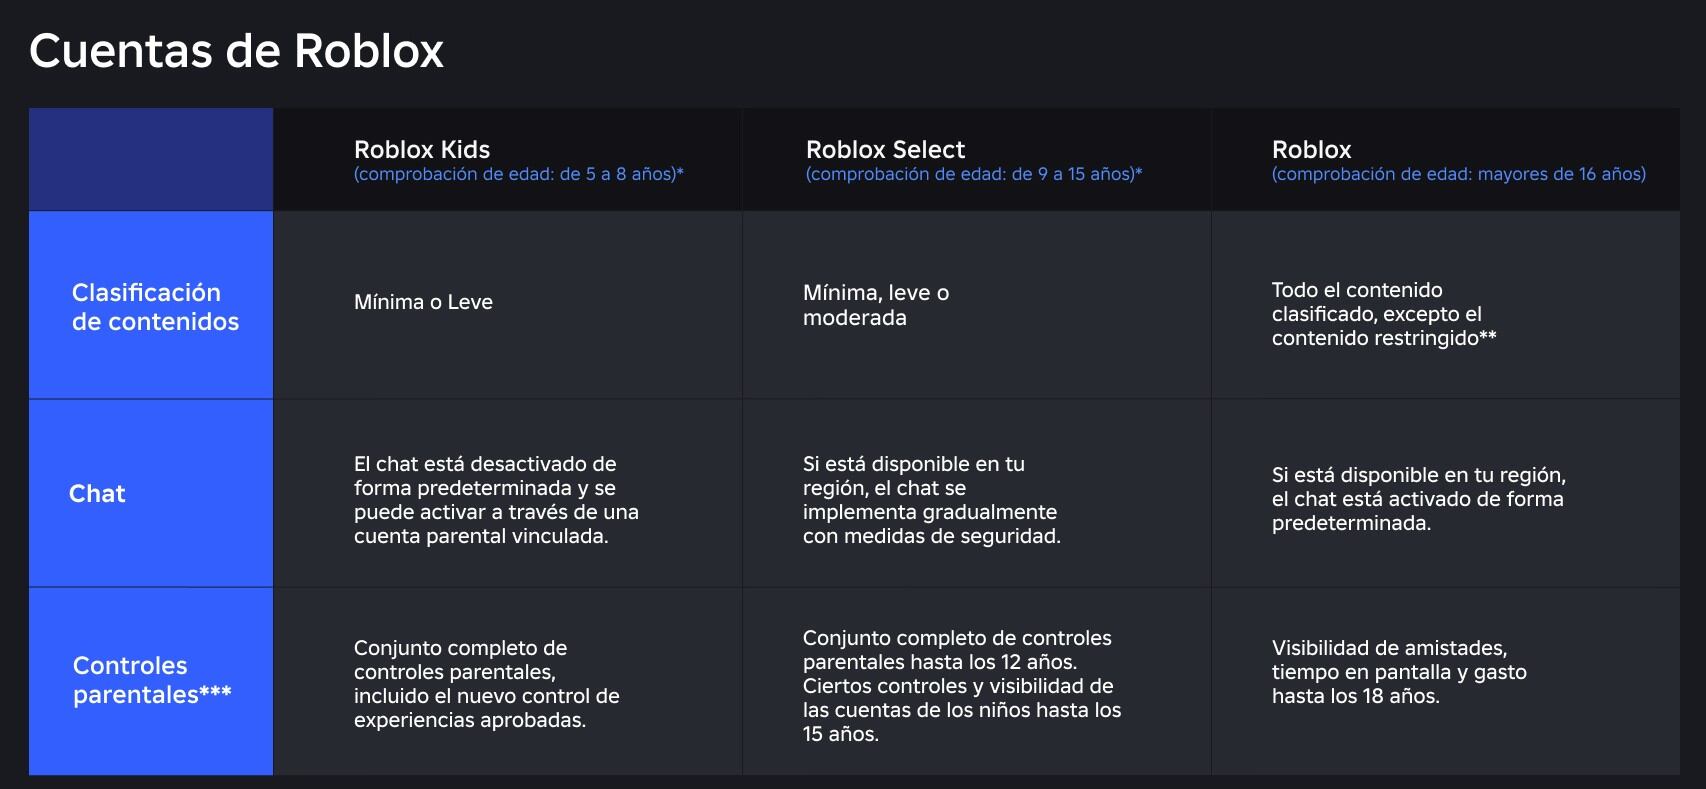
Task: Click the "Mínima o Leve" cell
Action: pyautogui.click(x=423, y=302)
